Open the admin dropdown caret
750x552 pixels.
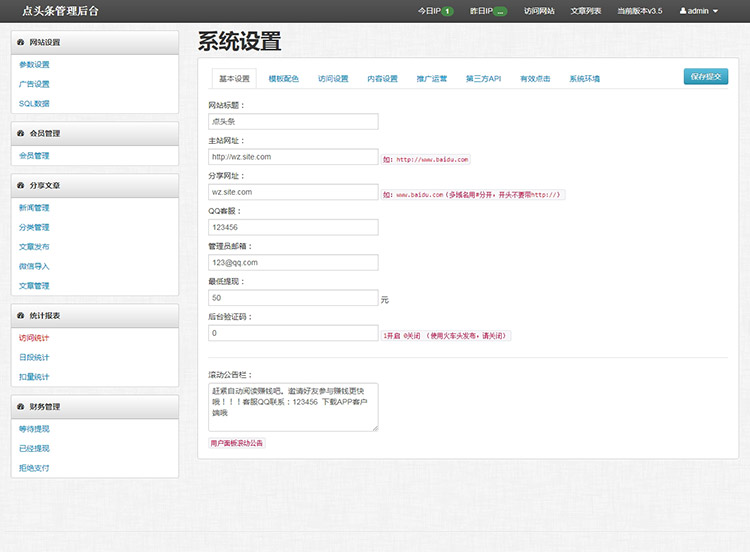click(716, 11)
